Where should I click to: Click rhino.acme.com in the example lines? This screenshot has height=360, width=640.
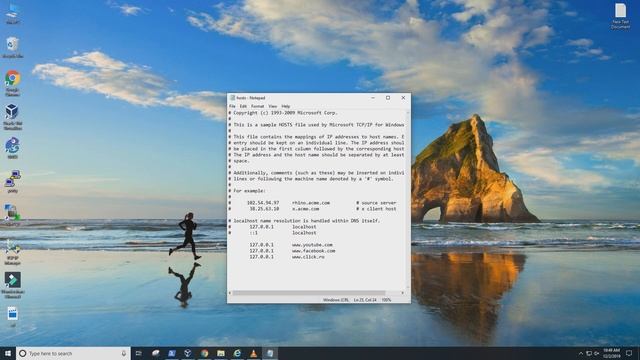click(311, 203)
